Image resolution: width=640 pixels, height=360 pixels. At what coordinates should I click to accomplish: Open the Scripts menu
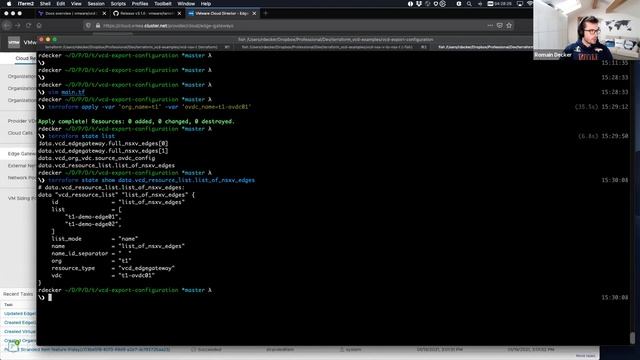118,4
